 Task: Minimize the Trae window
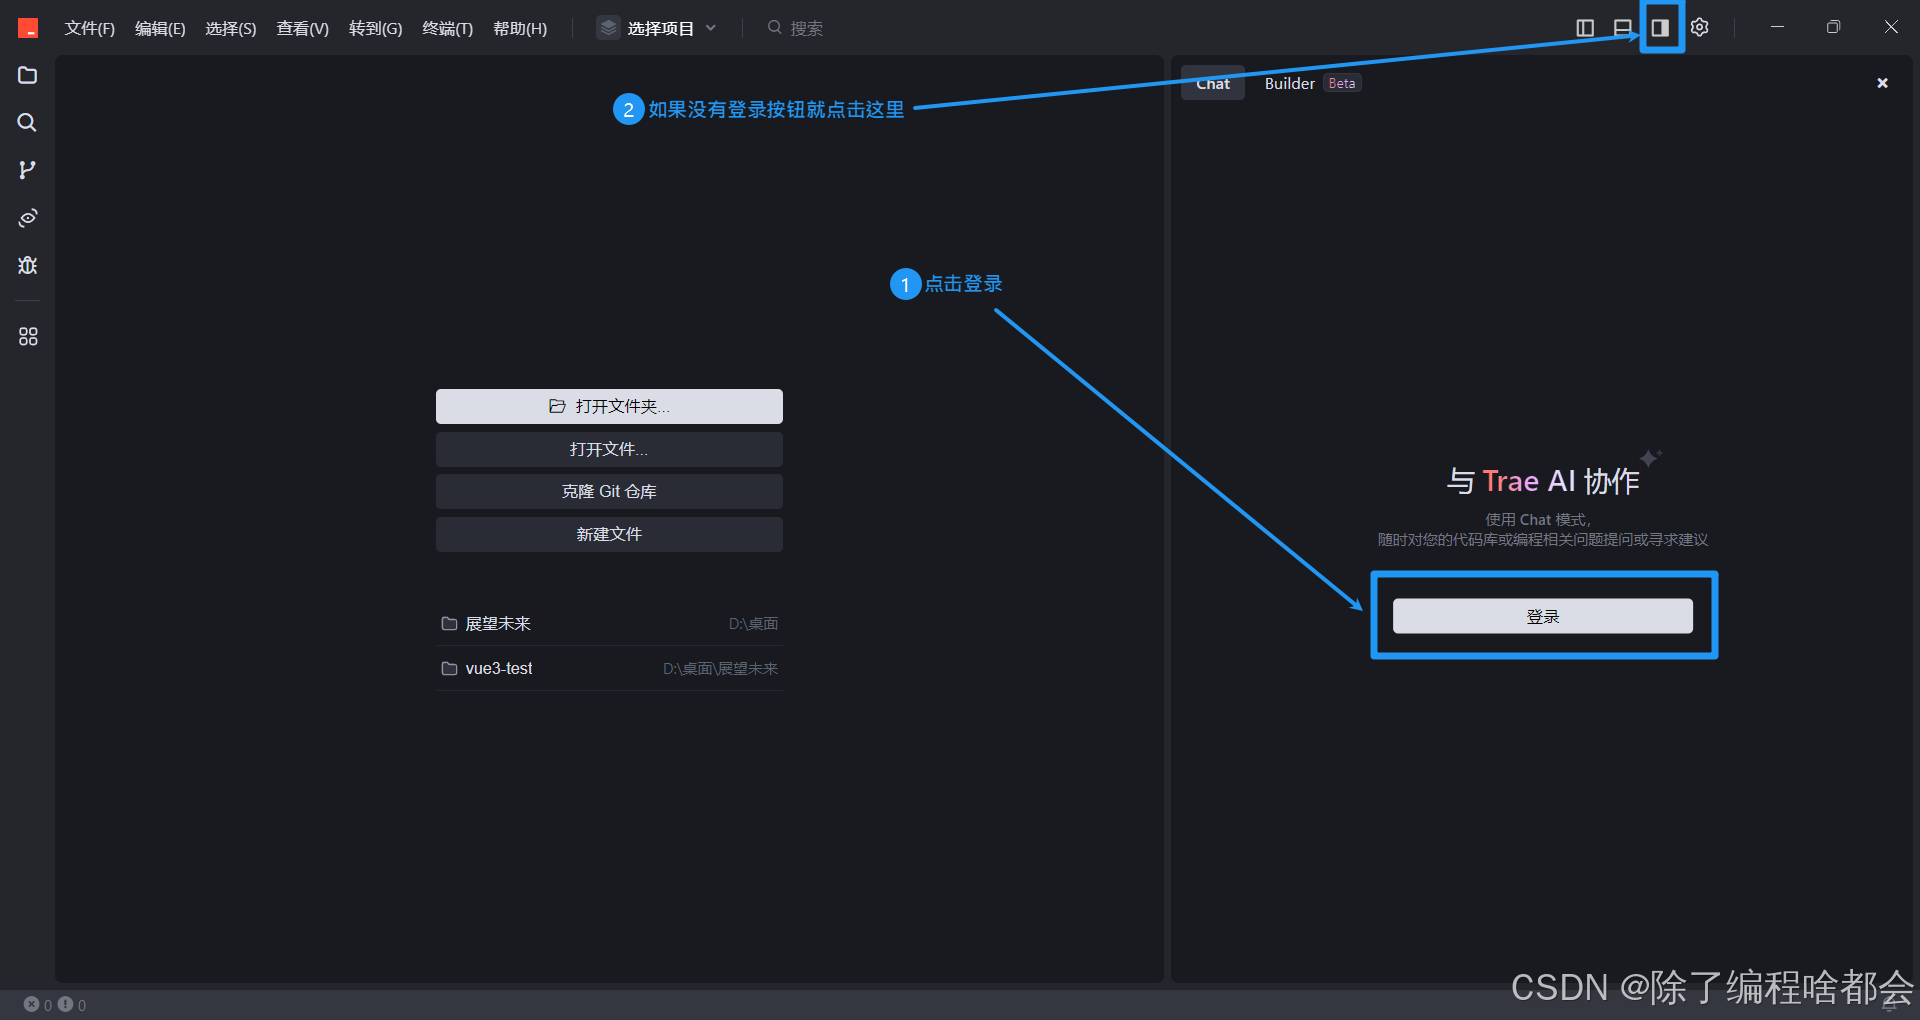click(x=1777, y=27)
